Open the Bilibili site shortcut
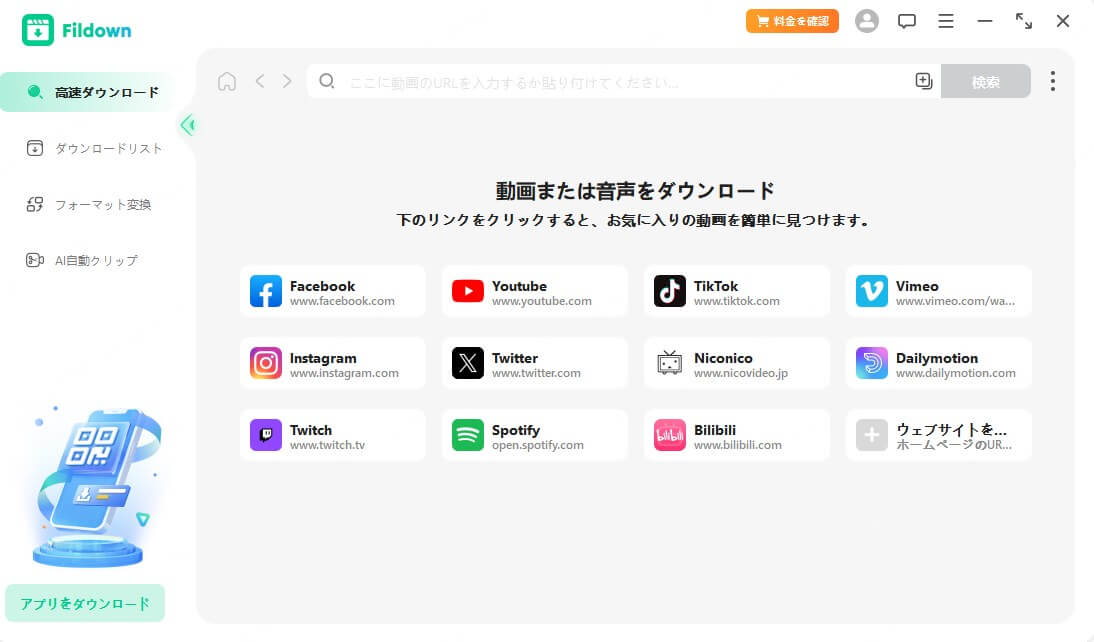1094x642 pixels. tap(737, 435)
